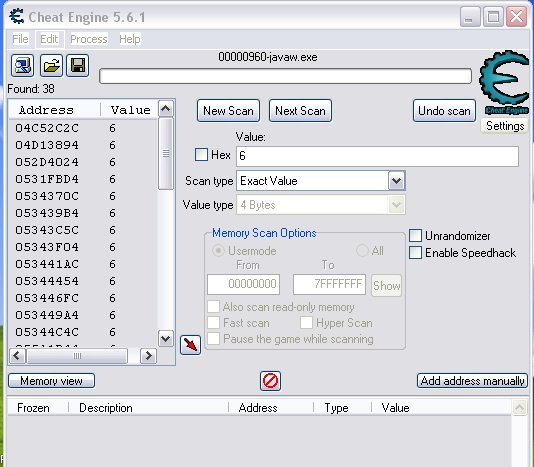Open Settings
This screenshot has width=534, height=467.
tap(505, 126)
